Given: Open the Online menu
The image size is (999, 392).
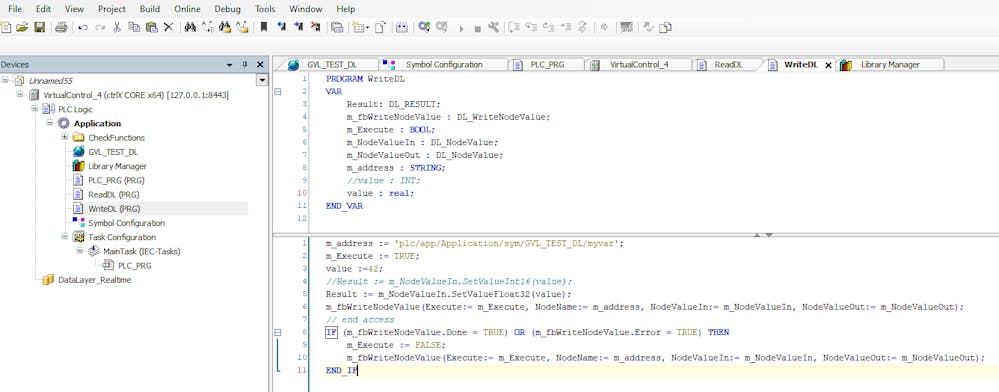Looking at the screenshot, I should [x=187, y=9].
